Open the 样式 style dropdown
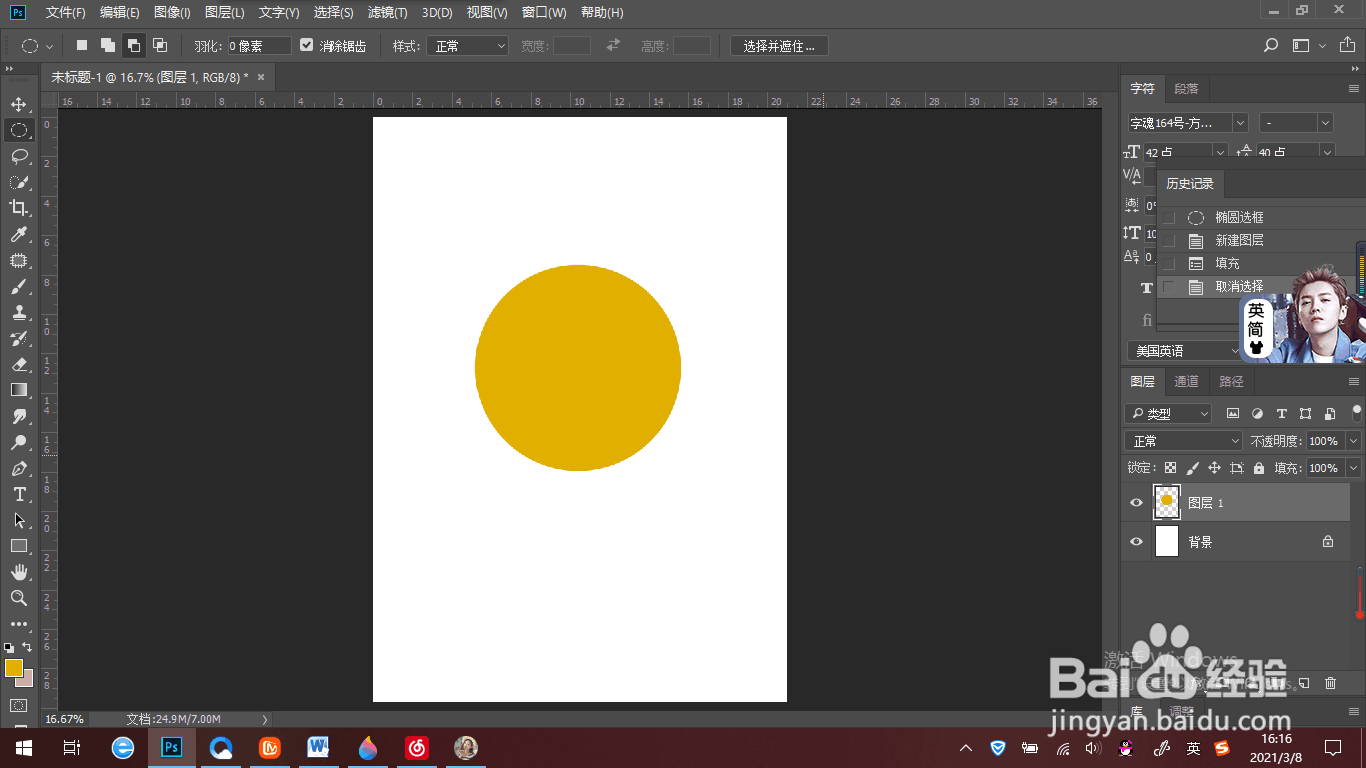 (x=468, y=46)
